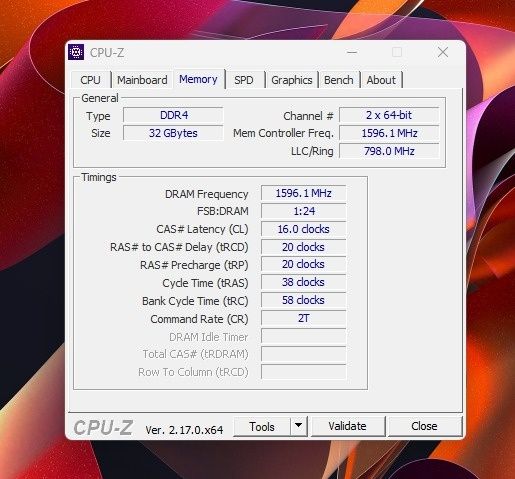Open the CPU tab
This screenshot has width=515, height=479.
[x=90, y=80]
